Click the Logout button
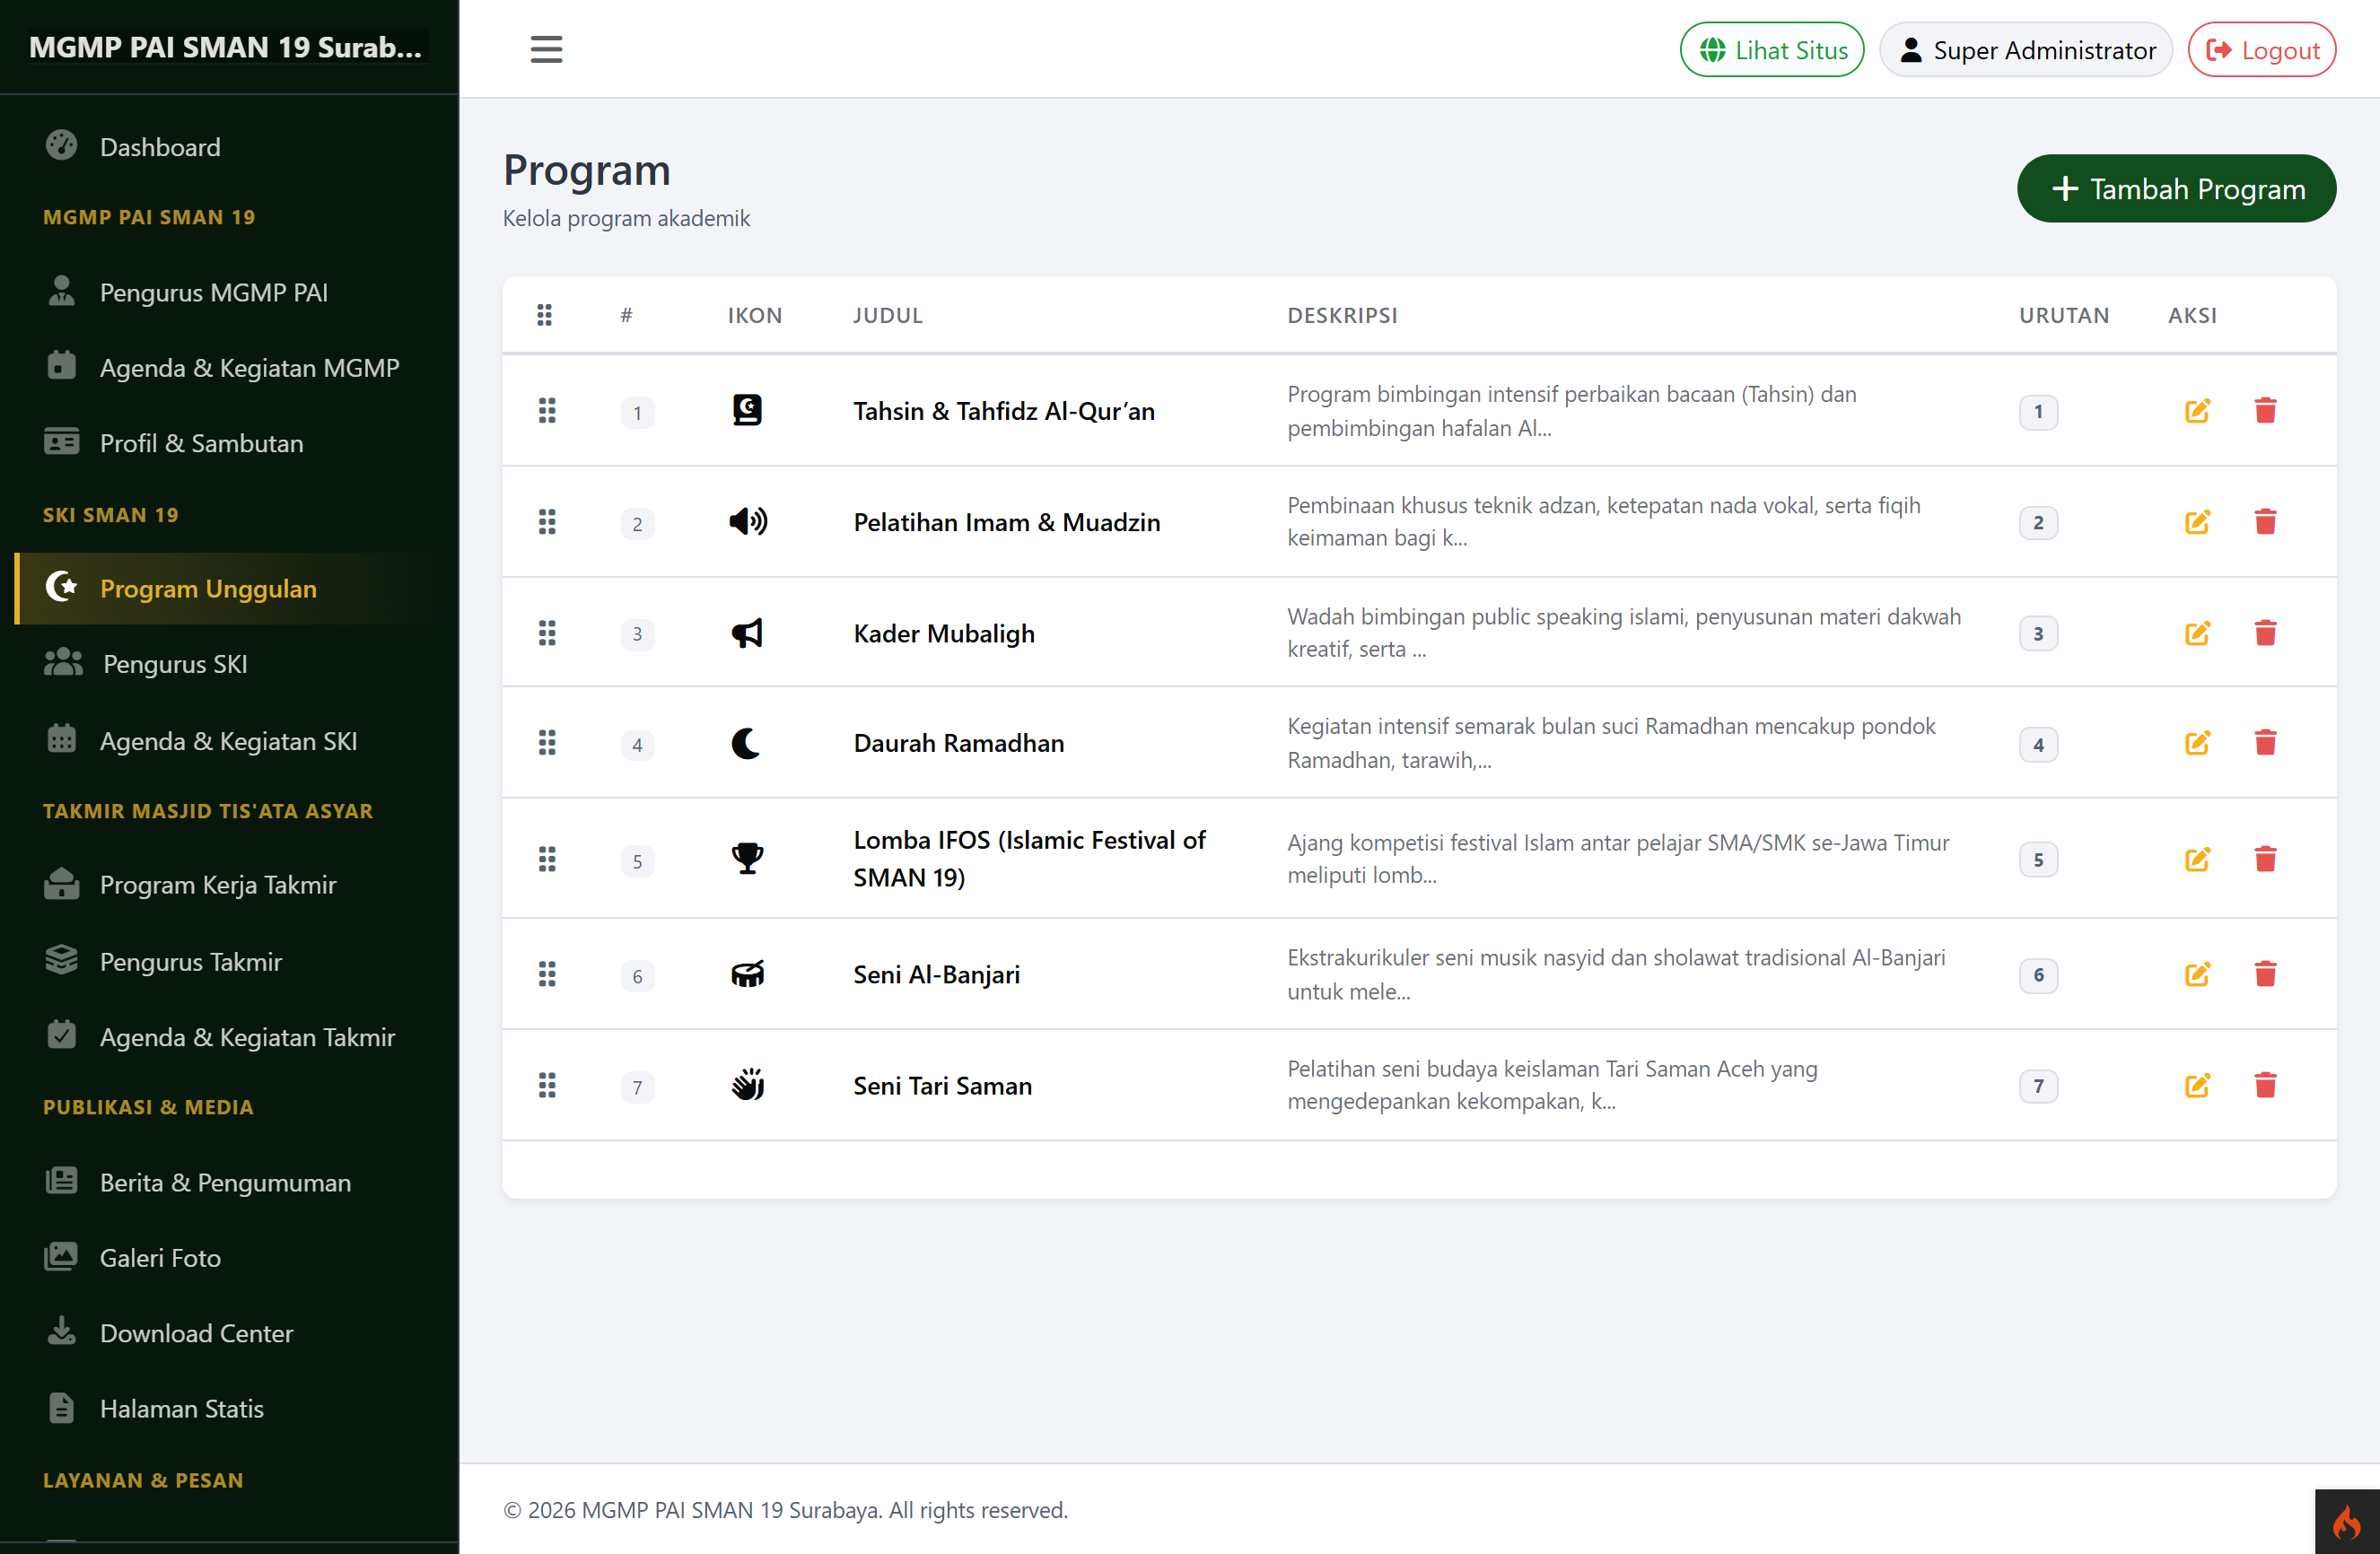The image size is (2380, 1554). (2261, 50)
